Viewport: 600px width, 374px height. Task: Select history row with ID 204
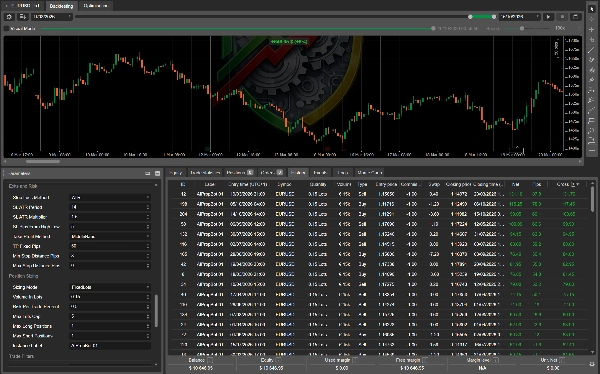click(379, 214)
